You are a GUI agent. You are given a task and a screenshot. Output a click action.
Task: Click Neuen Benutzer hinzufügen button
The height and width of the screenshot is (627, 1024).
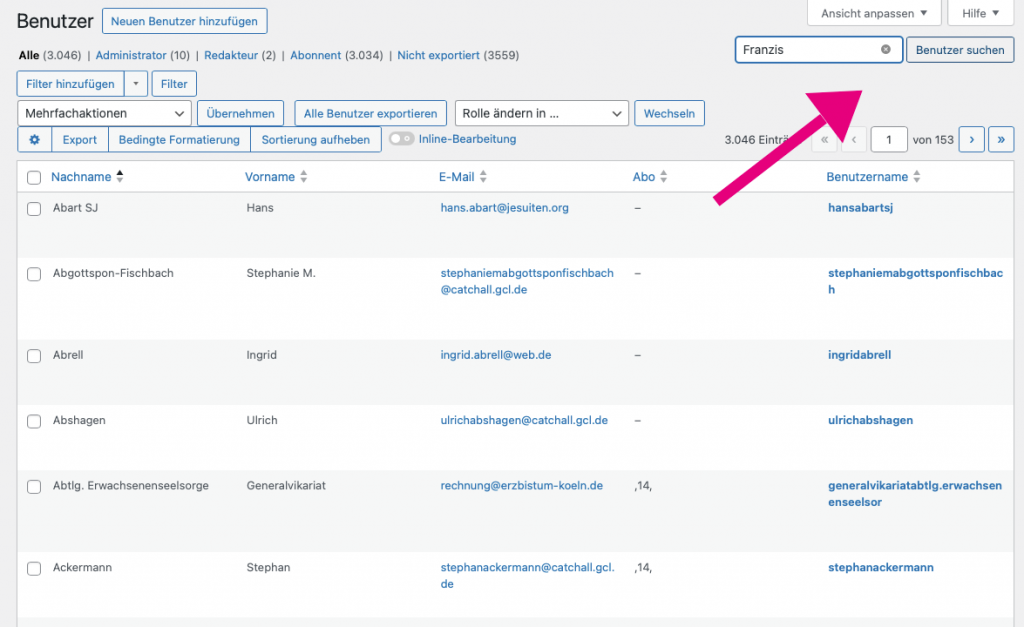point(184,20)
